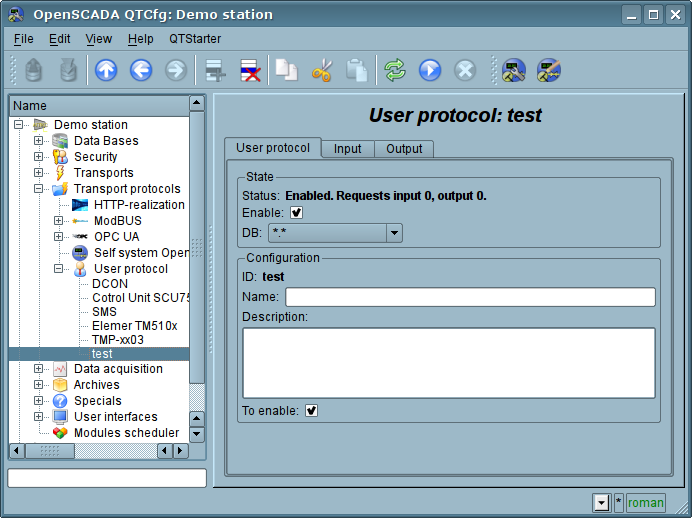Expand the OPC UA tree node
The height and width of the screenshot is (518, 692).
coord(58,236)
